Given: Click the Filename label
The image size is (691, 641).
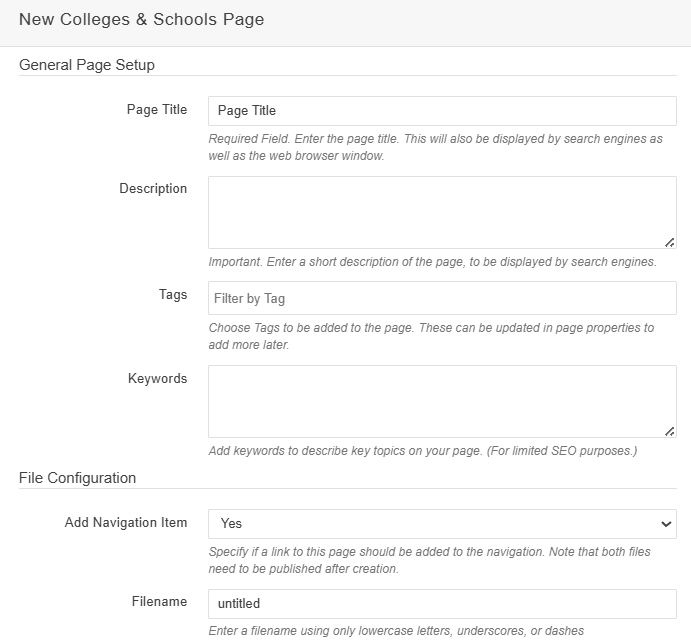Looking at the screenshot, I should coord(159,602).
